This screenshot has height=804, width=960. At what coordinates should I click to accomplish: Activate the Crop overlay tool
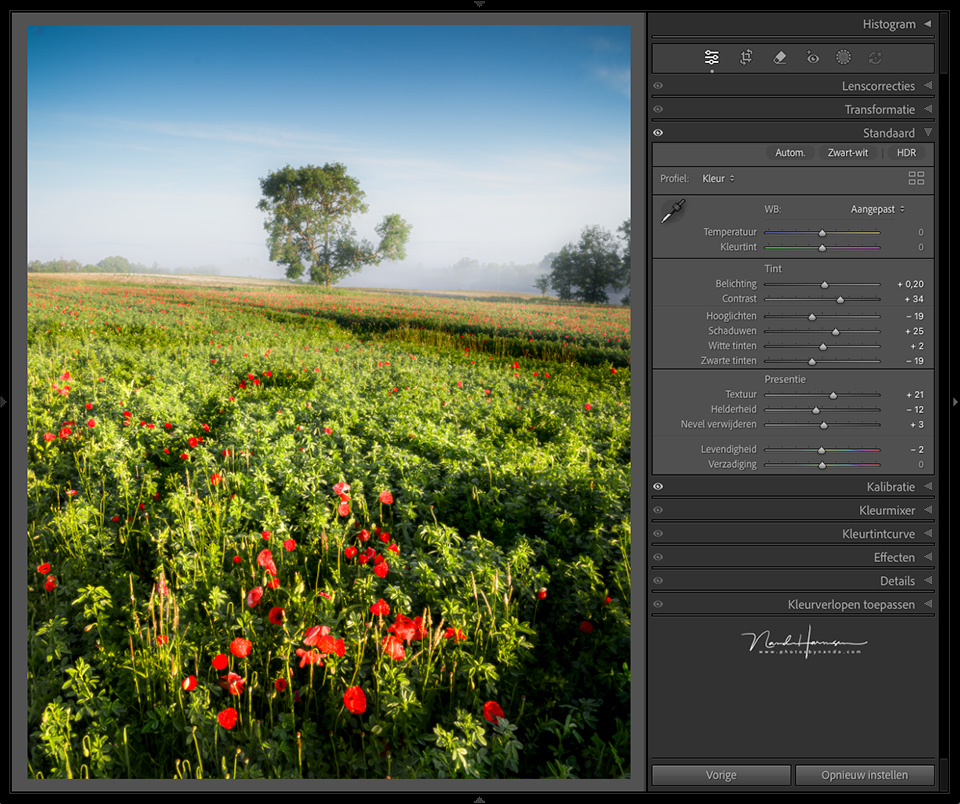[x=746, y=58]
